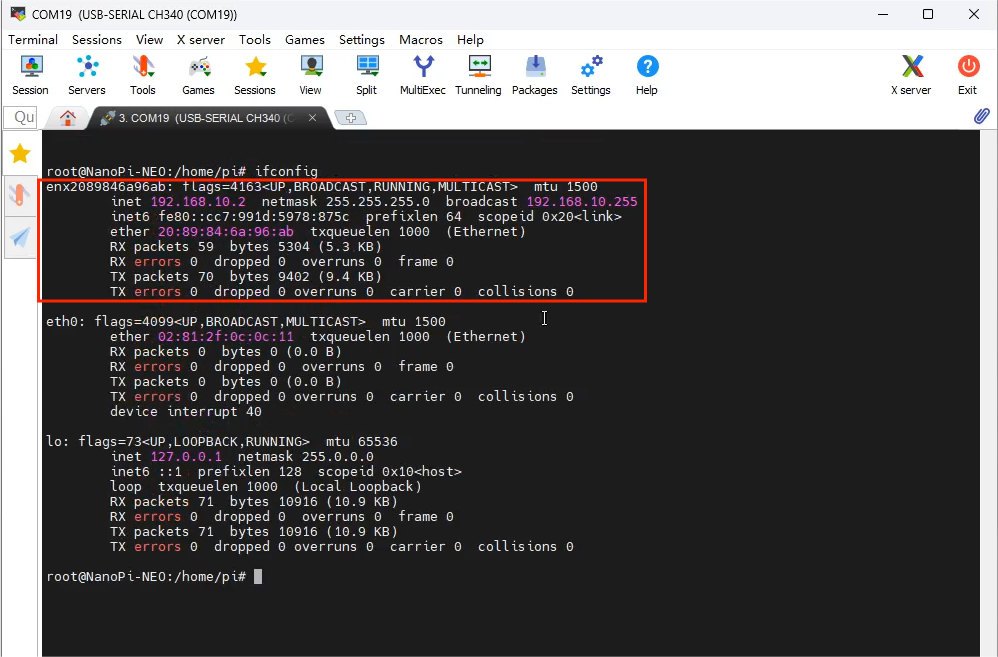Click the IP address 192.168.10.2
This screenshot has height=657, width=998.
(198, 201)
